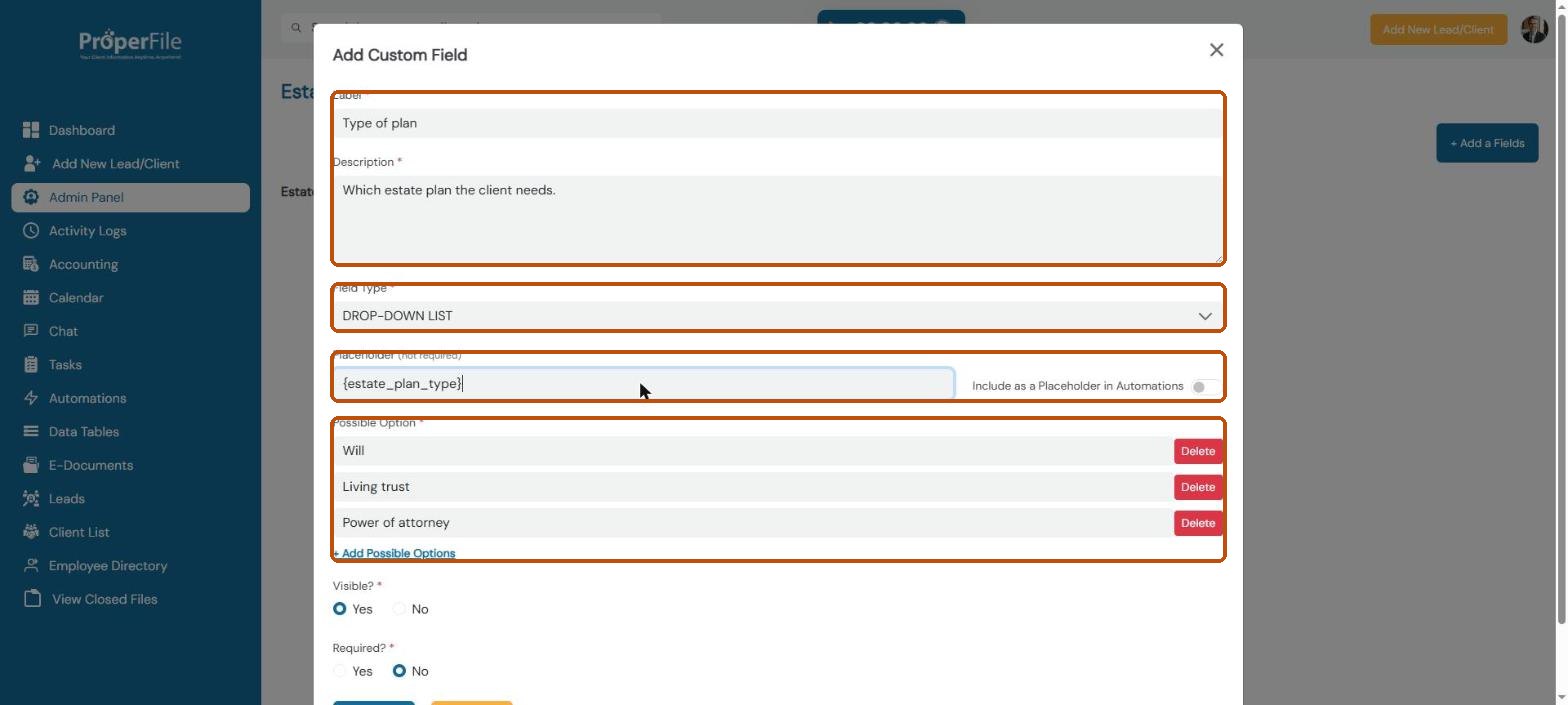The width and height of the screenshot is (1568, 705).
Task: Go to Tasks menu item
Action: tap(65, 365)
